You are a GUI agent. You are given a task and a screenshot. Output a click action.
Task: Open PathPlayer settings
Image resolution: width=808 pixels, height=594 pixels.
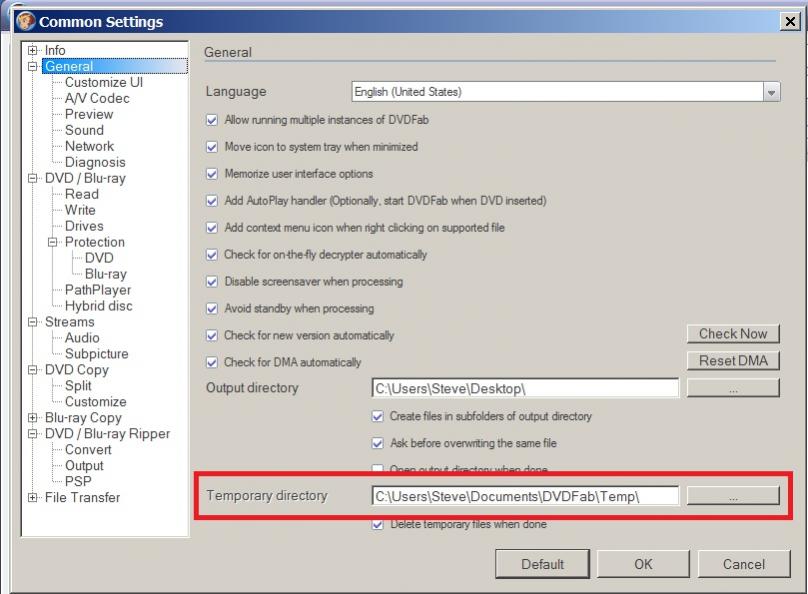pos(98,290)
